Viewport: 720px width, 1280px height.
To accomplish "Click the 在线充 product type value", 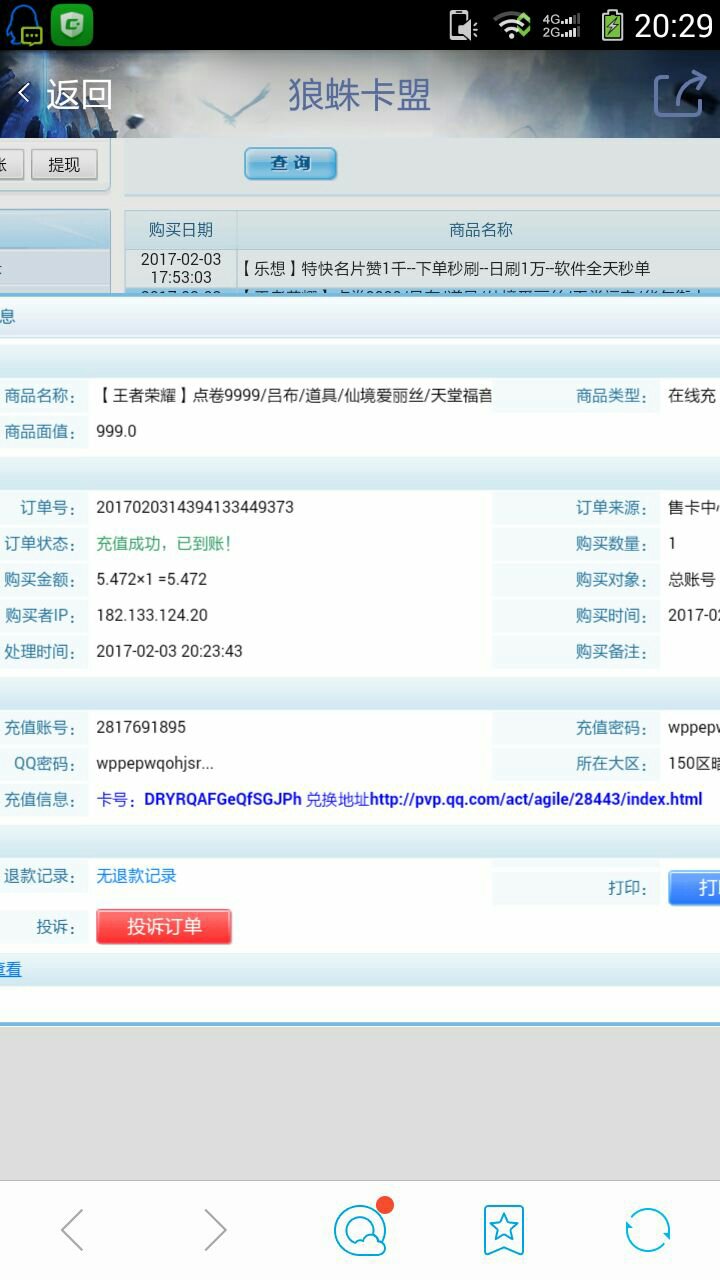I will click(692, 396).
